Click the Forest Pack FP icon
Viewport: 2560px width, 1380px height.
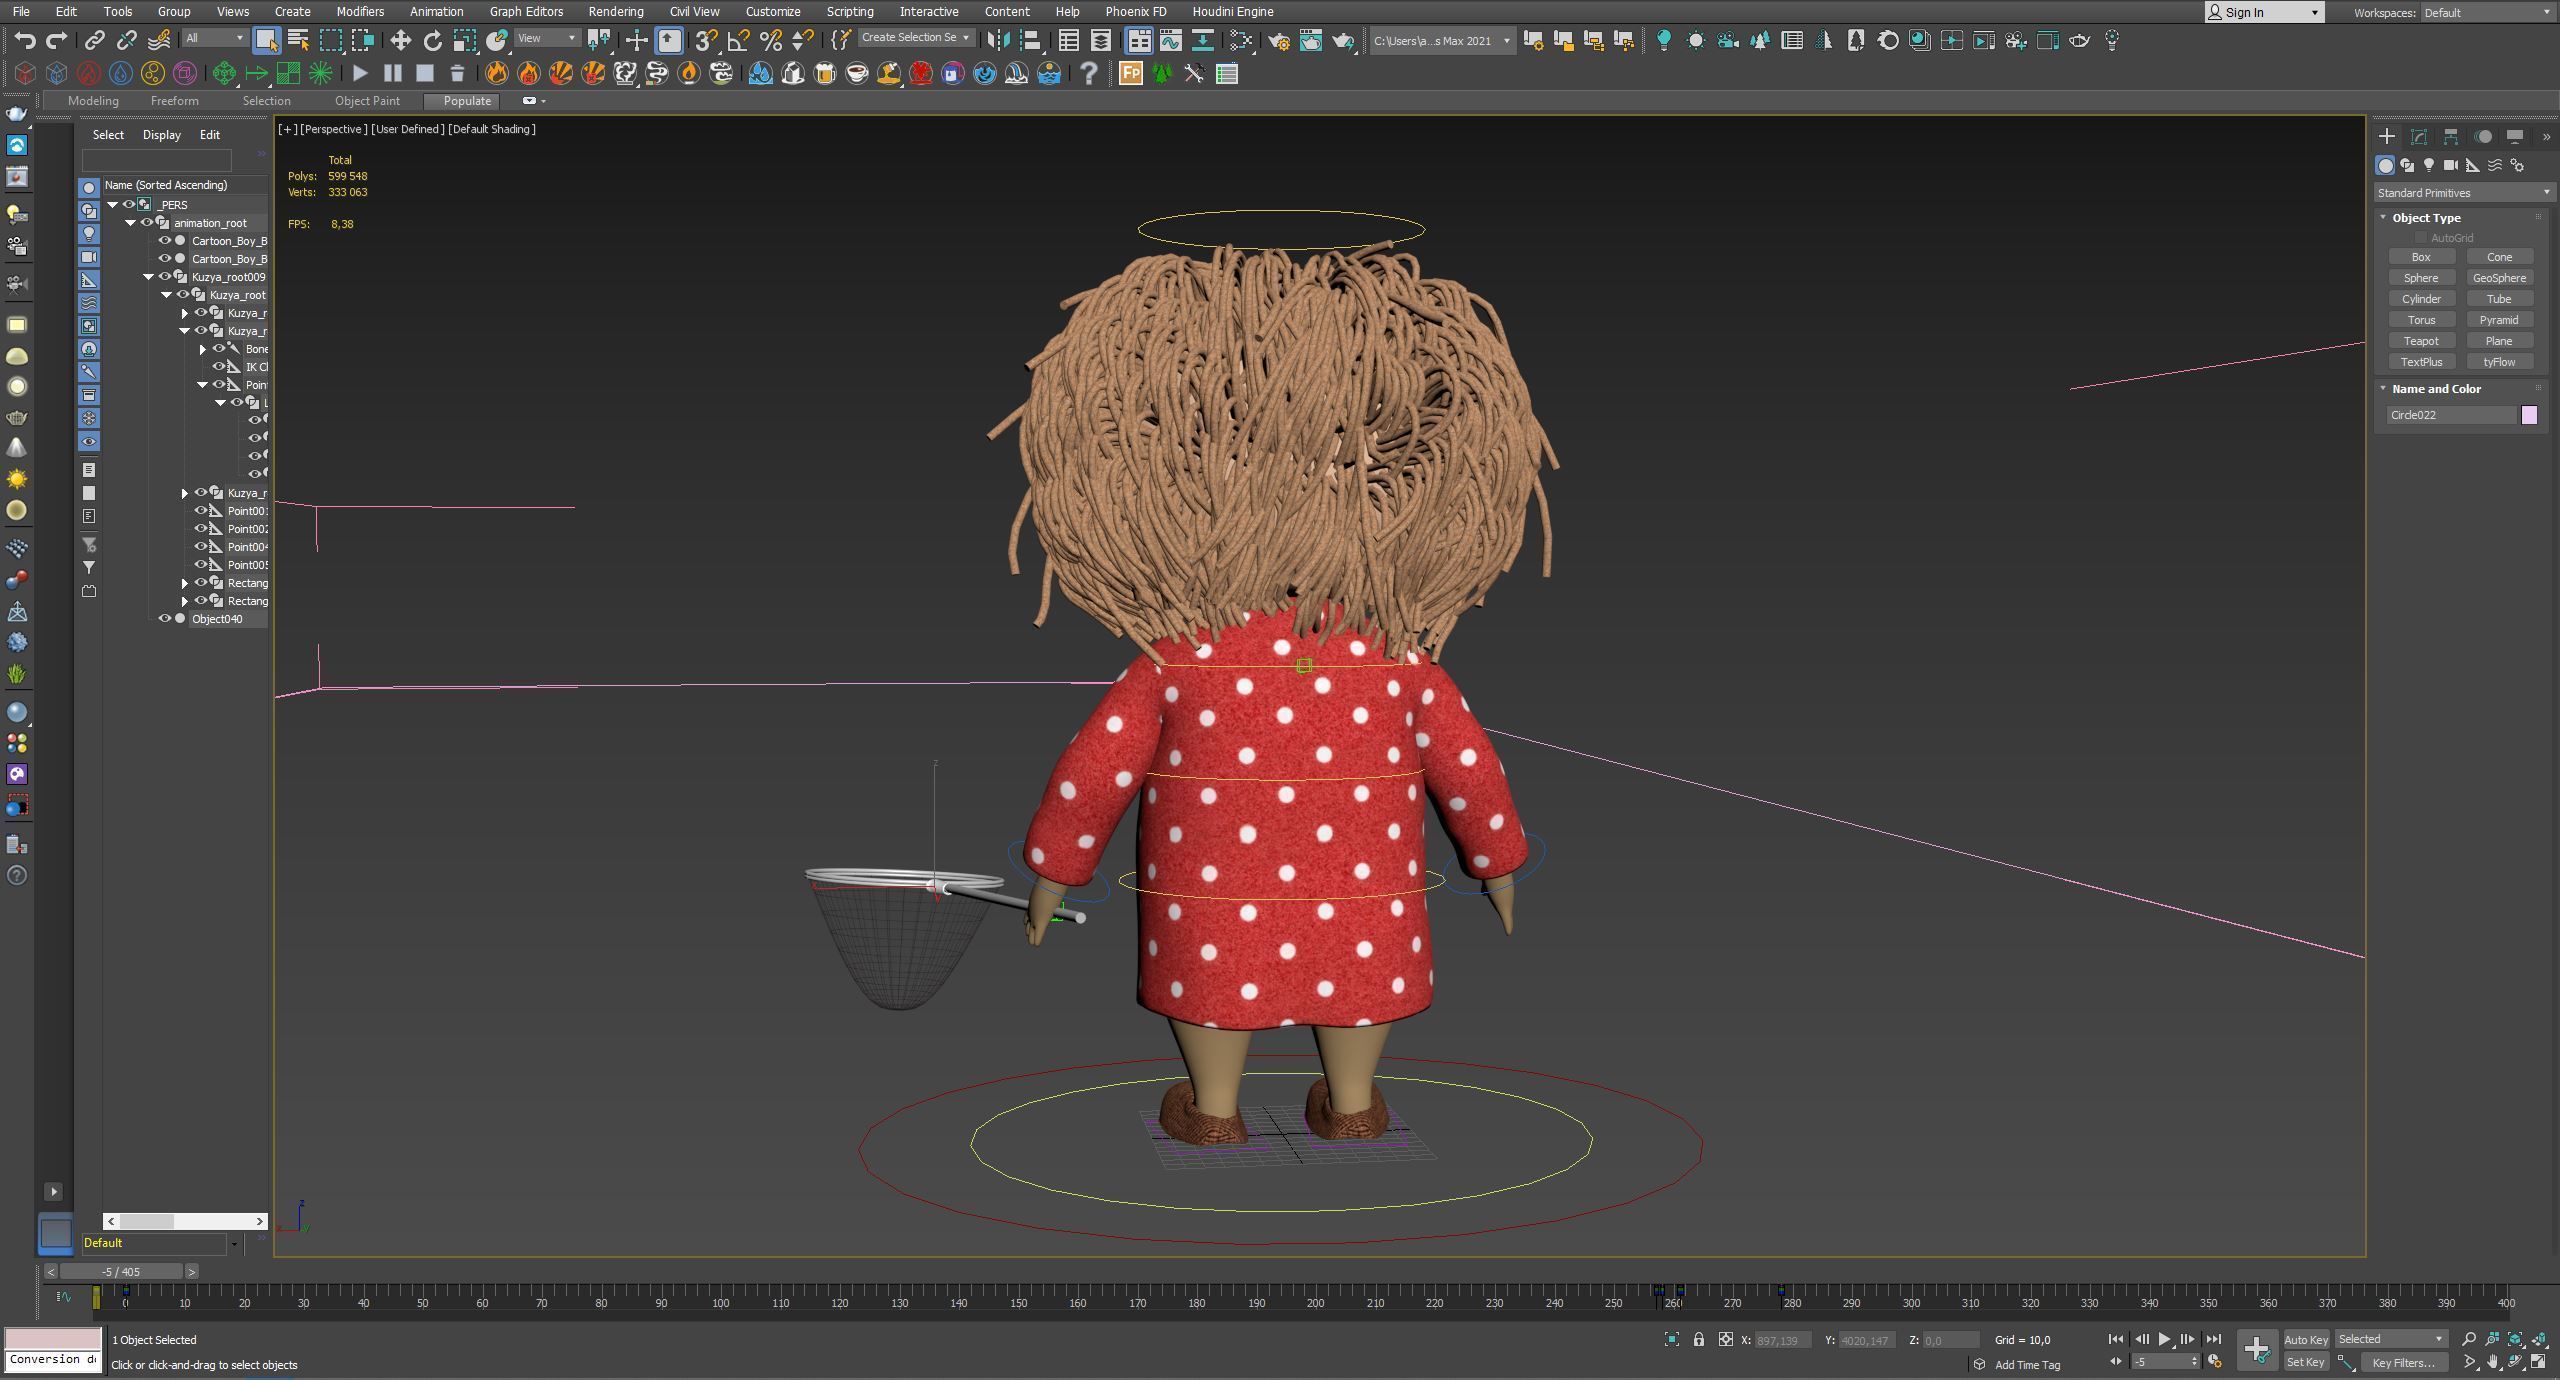pyautogui.click(x=1130, y=73)
